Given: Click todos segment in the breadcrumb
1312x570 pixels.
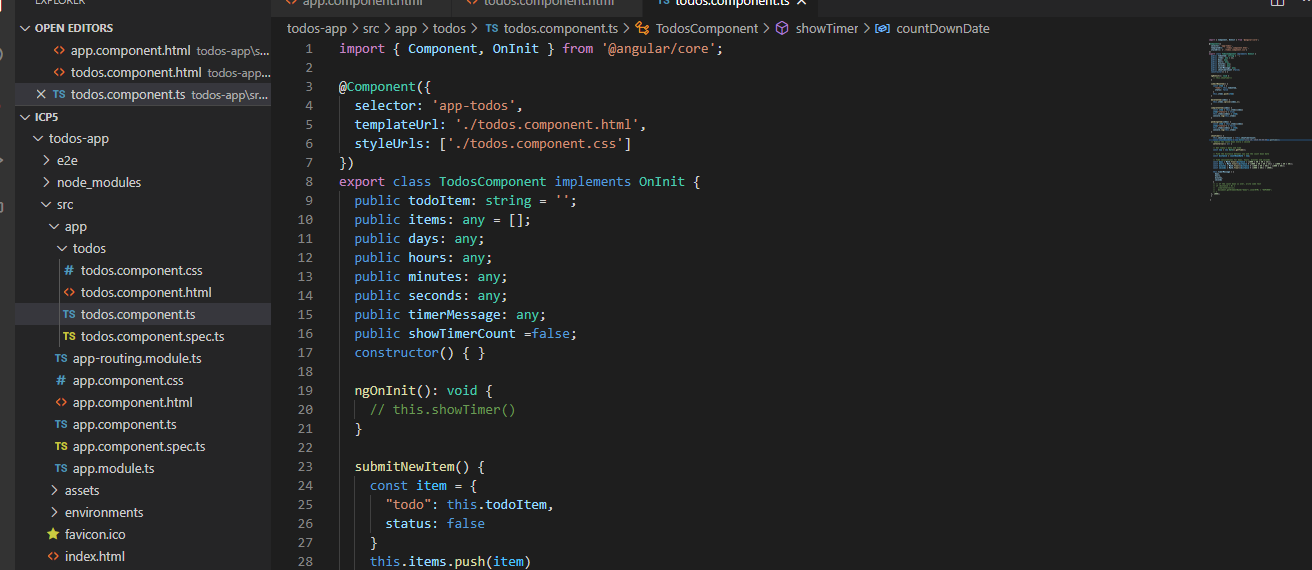Looking at the screenshot, I should (449, 28).
